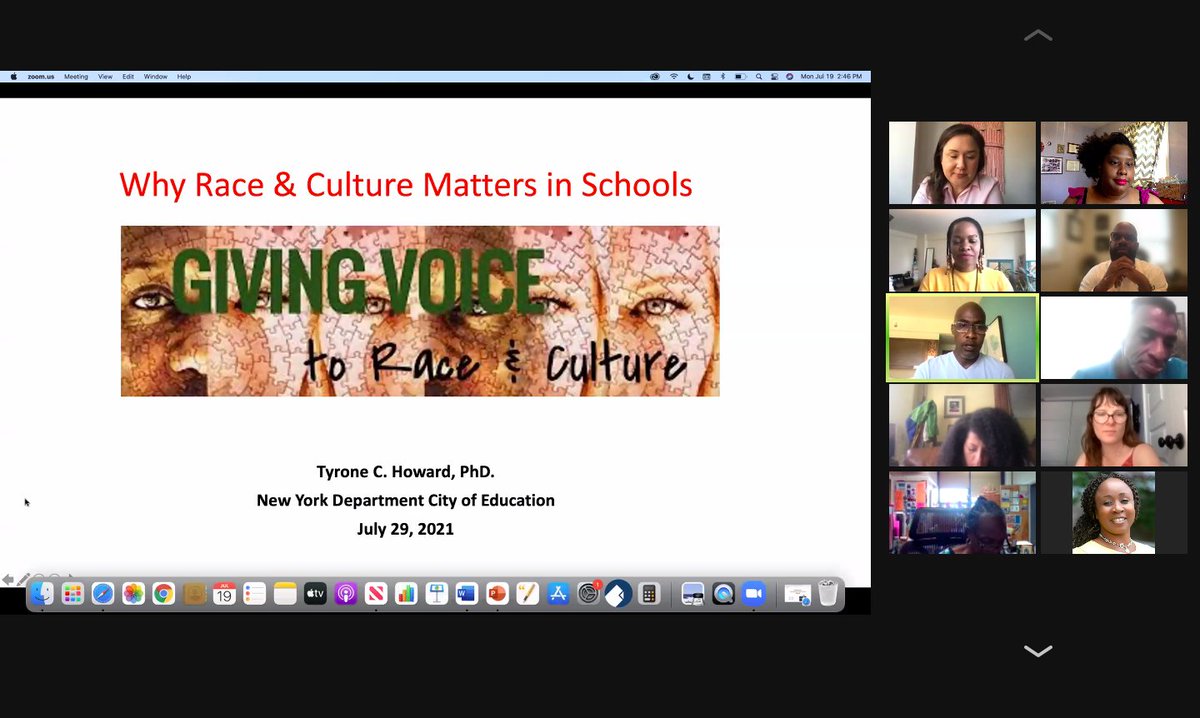This screenshot has height=718, width=1200.
Task: Show more participants with down chevron
Action: click(x=1038, y=651)
